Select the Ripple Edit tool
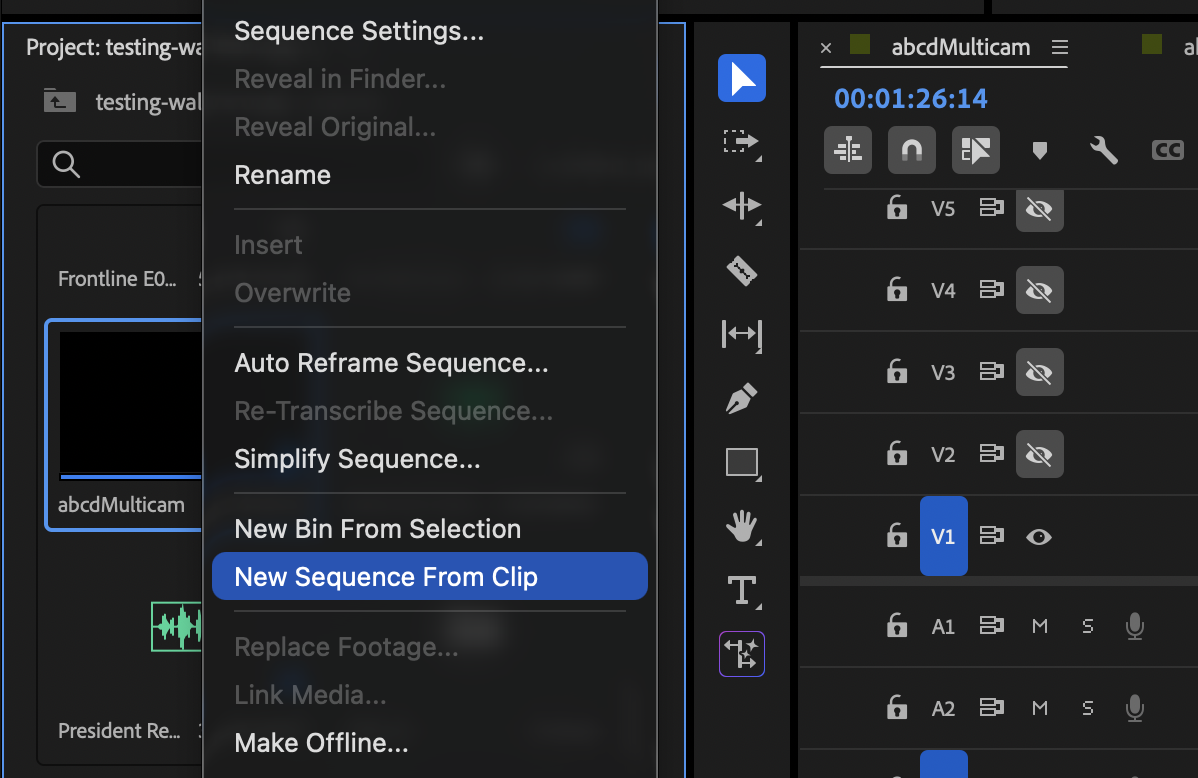 pos(741,206)
